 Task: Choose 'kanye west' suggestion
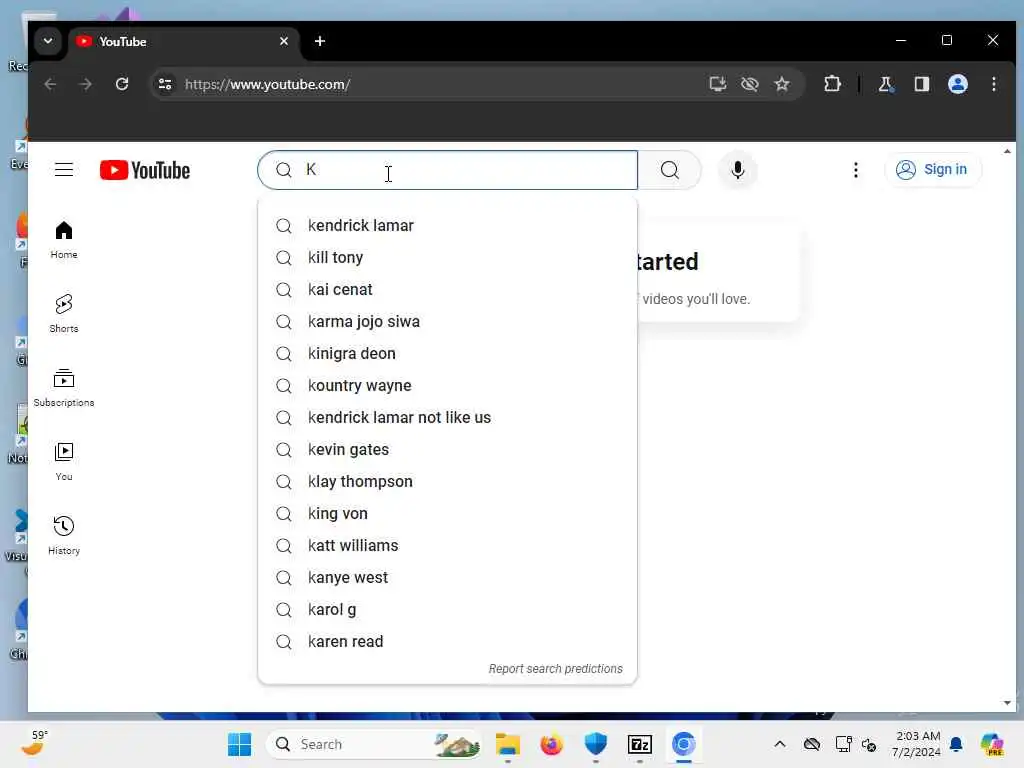point(447,577)
